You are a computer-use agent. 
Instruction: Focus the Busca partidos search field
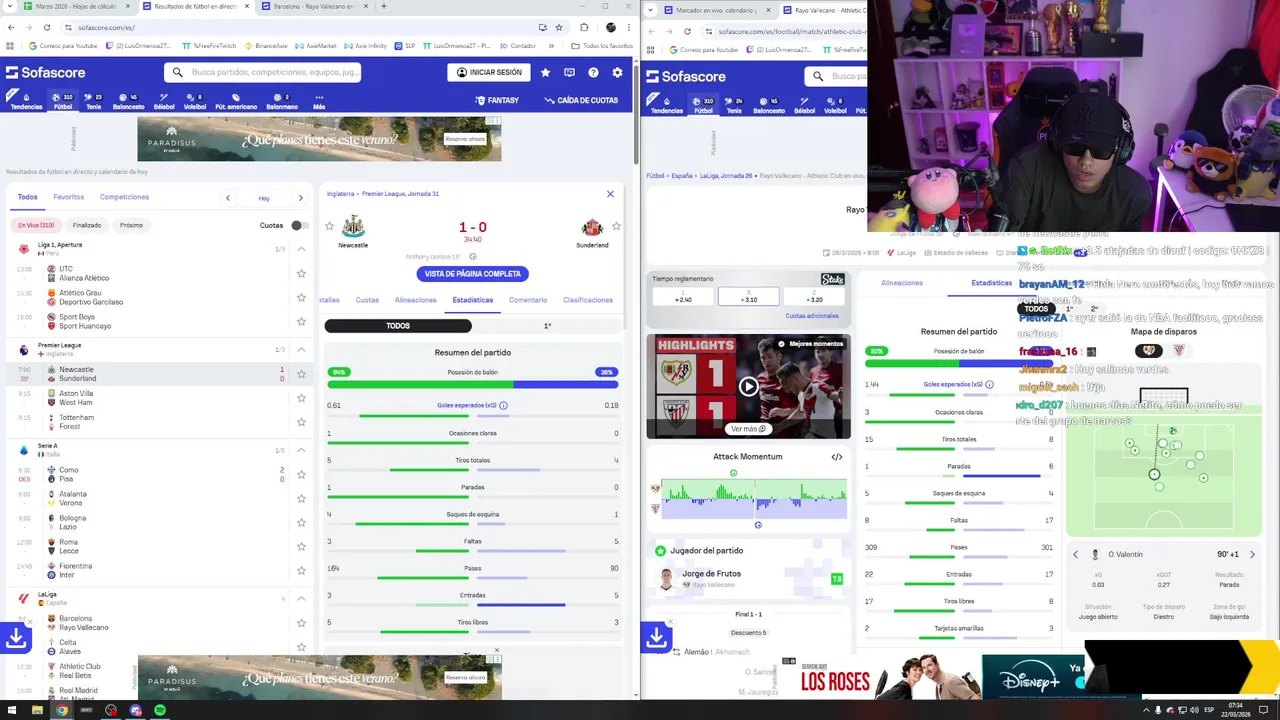pyautogui.click(x=263, y=72)
